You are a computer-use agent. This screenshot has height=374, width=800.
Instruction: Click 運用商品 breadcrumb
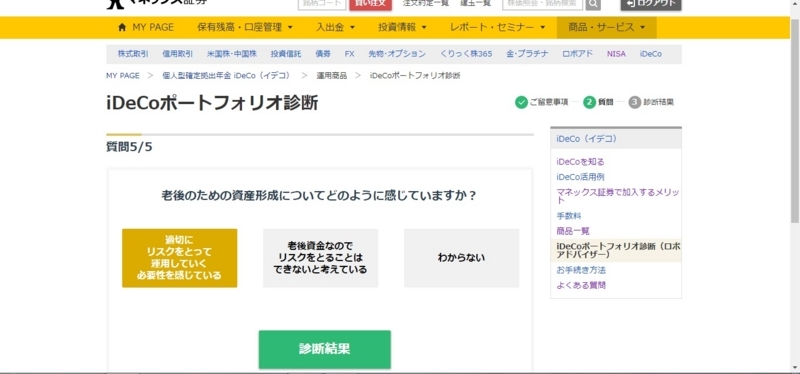click(x=331, y=75)
